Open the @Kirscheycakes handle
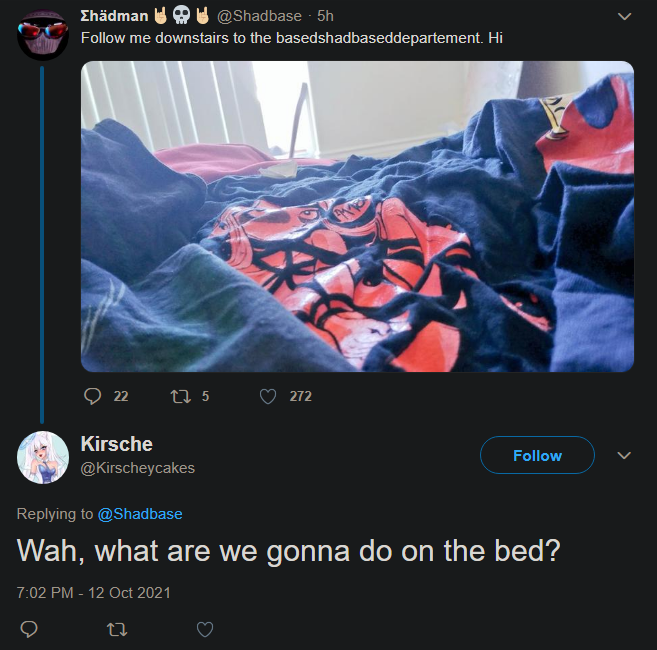This screenshot has height=650, width=657. [x=137, y=468]
